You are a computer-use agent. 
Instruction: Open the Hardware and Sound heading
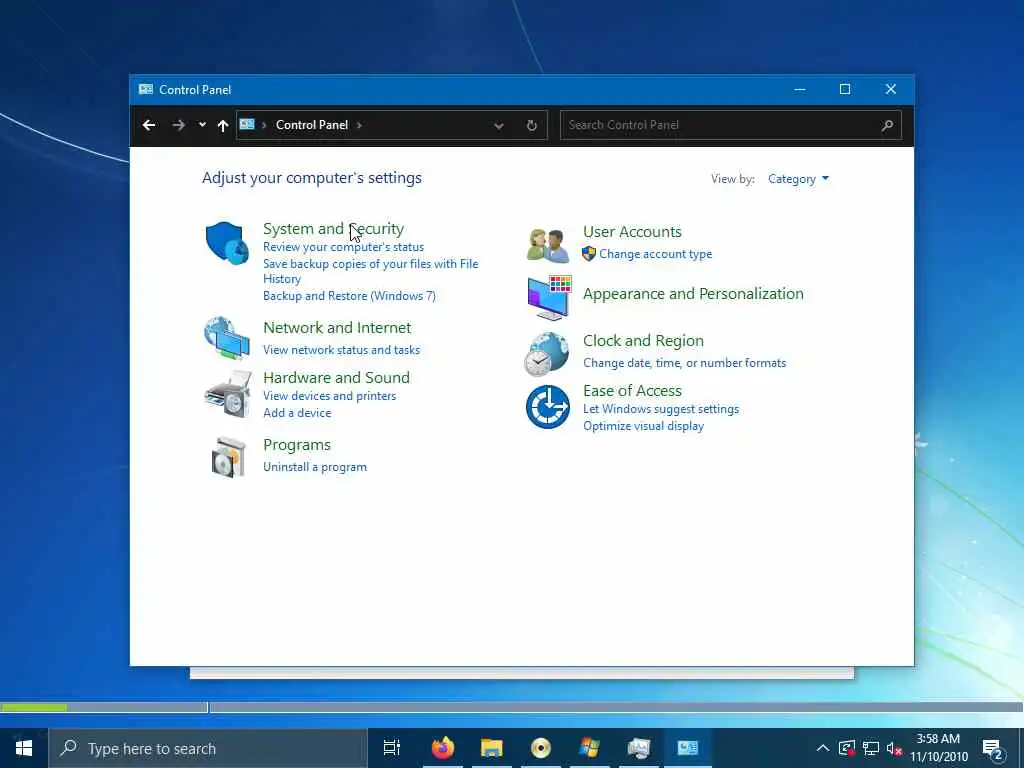[336, 377]
